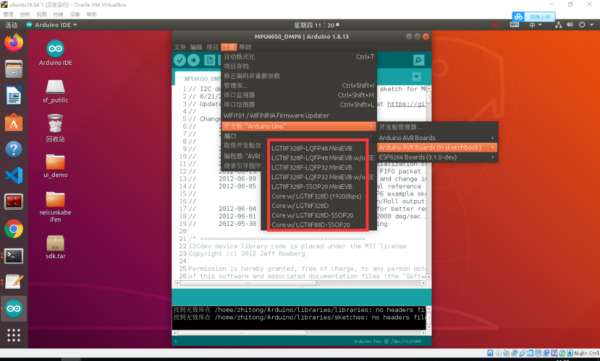Screen dimensions: 600x361
Task: Launch LibreOffice Writer from the dock
Action: point(14,96)
